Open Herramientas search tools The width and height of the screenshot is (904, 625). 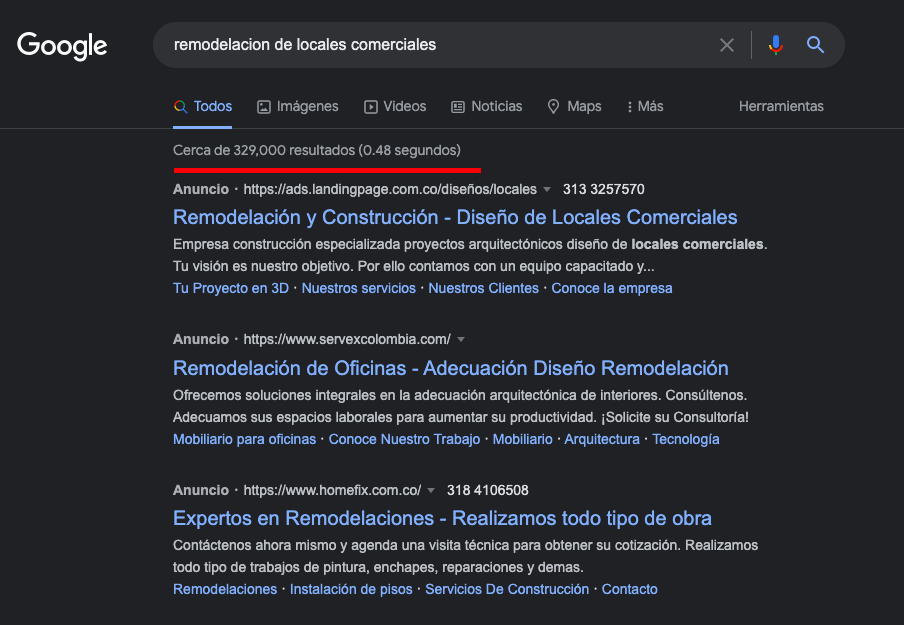pos(781,107)
